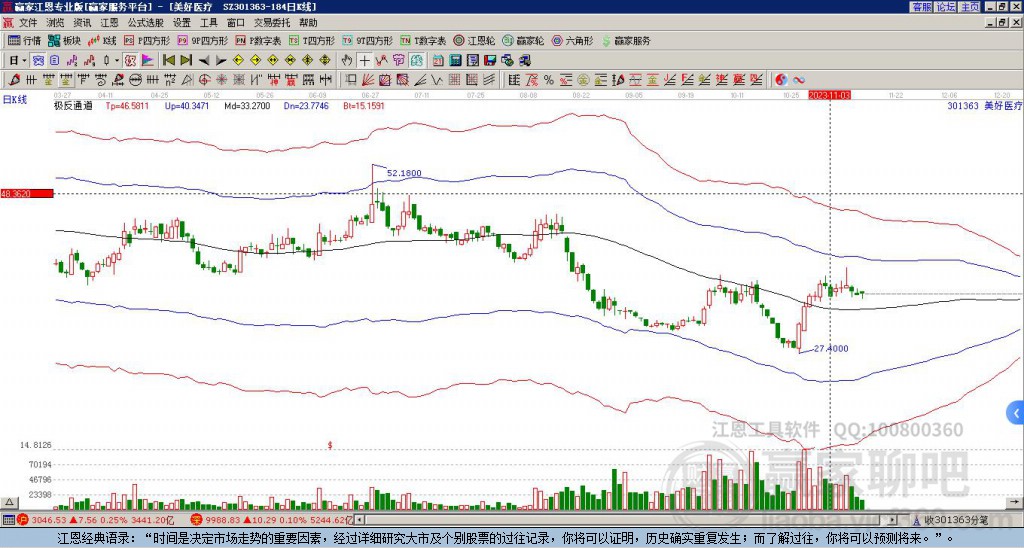Open the 江恩轮 Gann wheel
Image resolution: width=1024 pixels, height=548 pixels.
(474, 40)
